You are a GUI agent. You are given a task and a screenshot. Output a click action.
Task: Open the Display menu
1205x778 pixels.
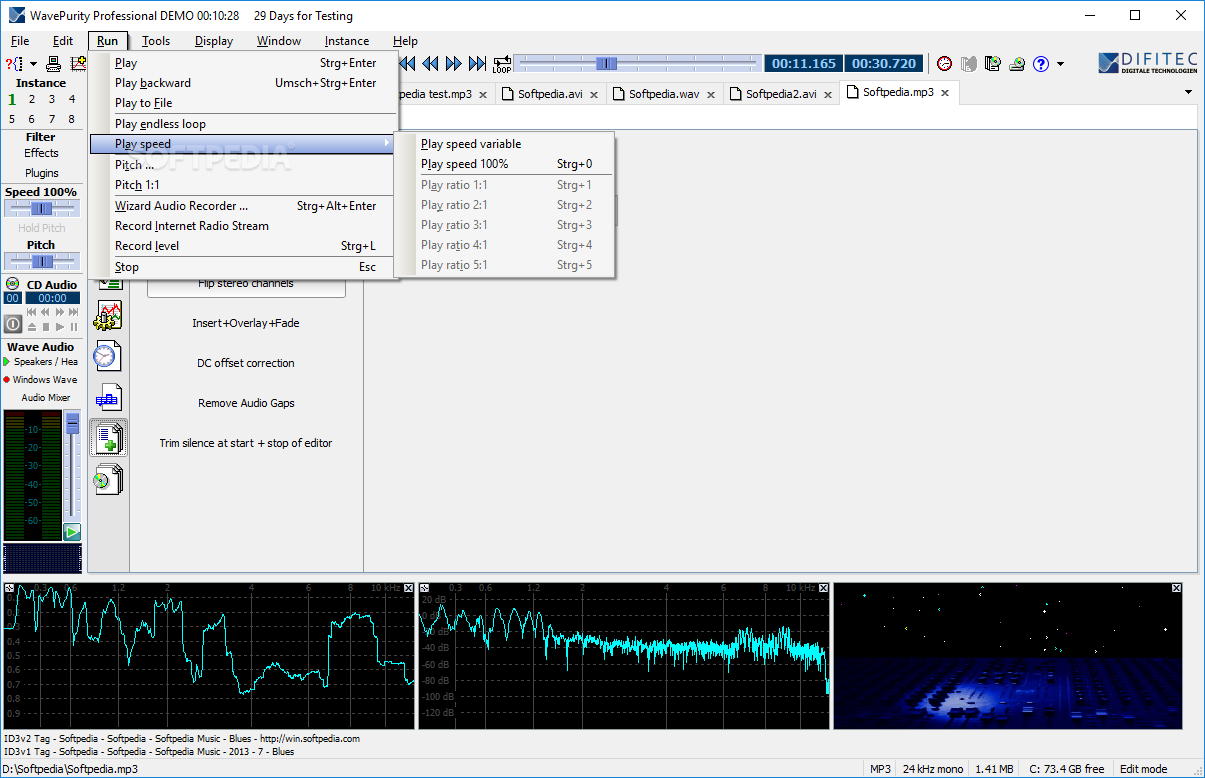click(214, 41)
